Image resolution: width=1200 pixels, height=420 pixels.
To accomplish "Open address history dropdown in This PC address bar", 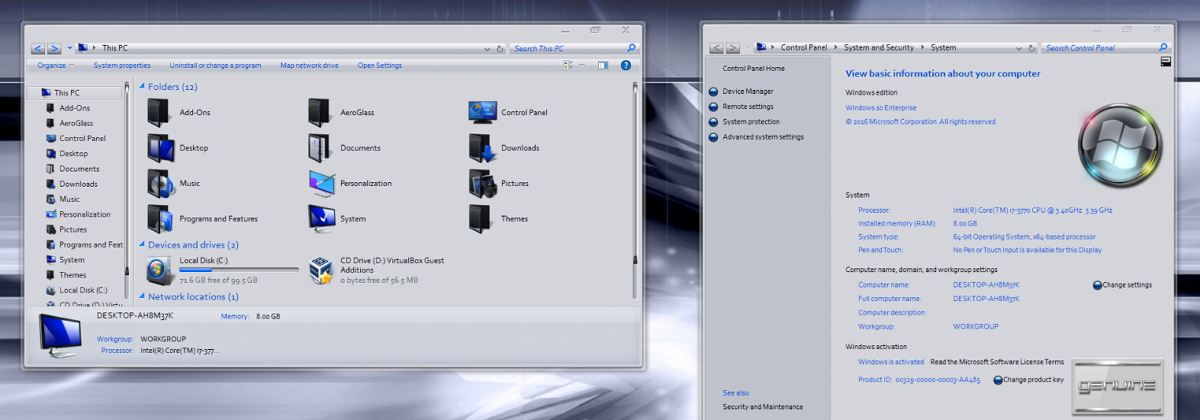I will pyautogui.click(x=488, y=48).
